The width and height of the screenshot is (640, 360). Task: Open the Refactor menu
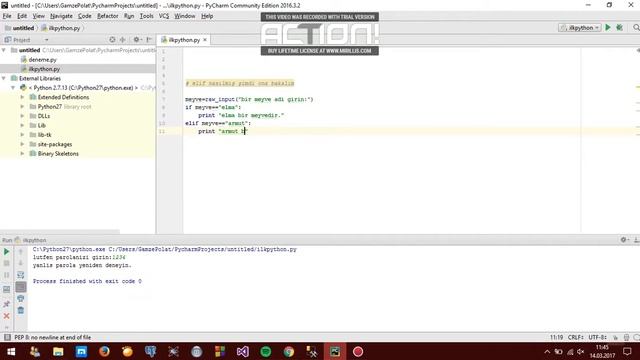click(107, 16)
